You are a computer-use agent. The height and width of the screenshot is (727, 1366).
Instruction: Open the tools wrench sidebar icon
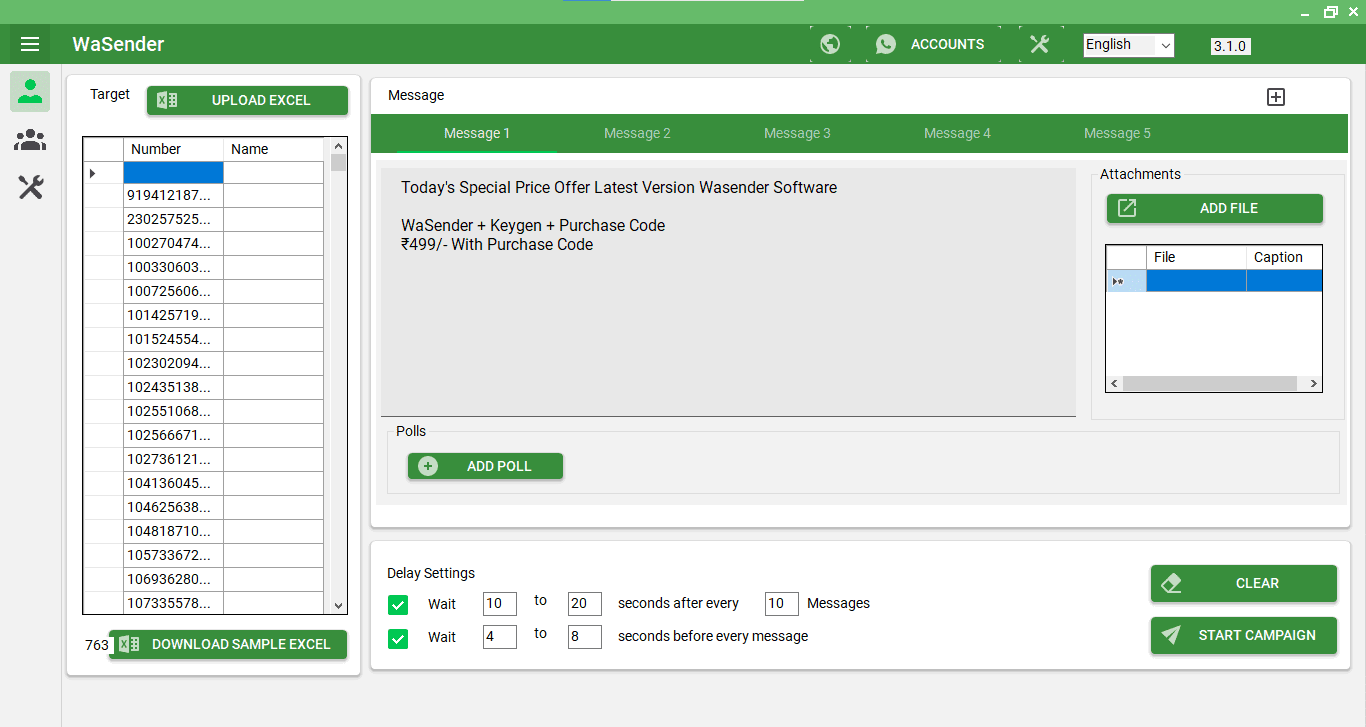30,187
